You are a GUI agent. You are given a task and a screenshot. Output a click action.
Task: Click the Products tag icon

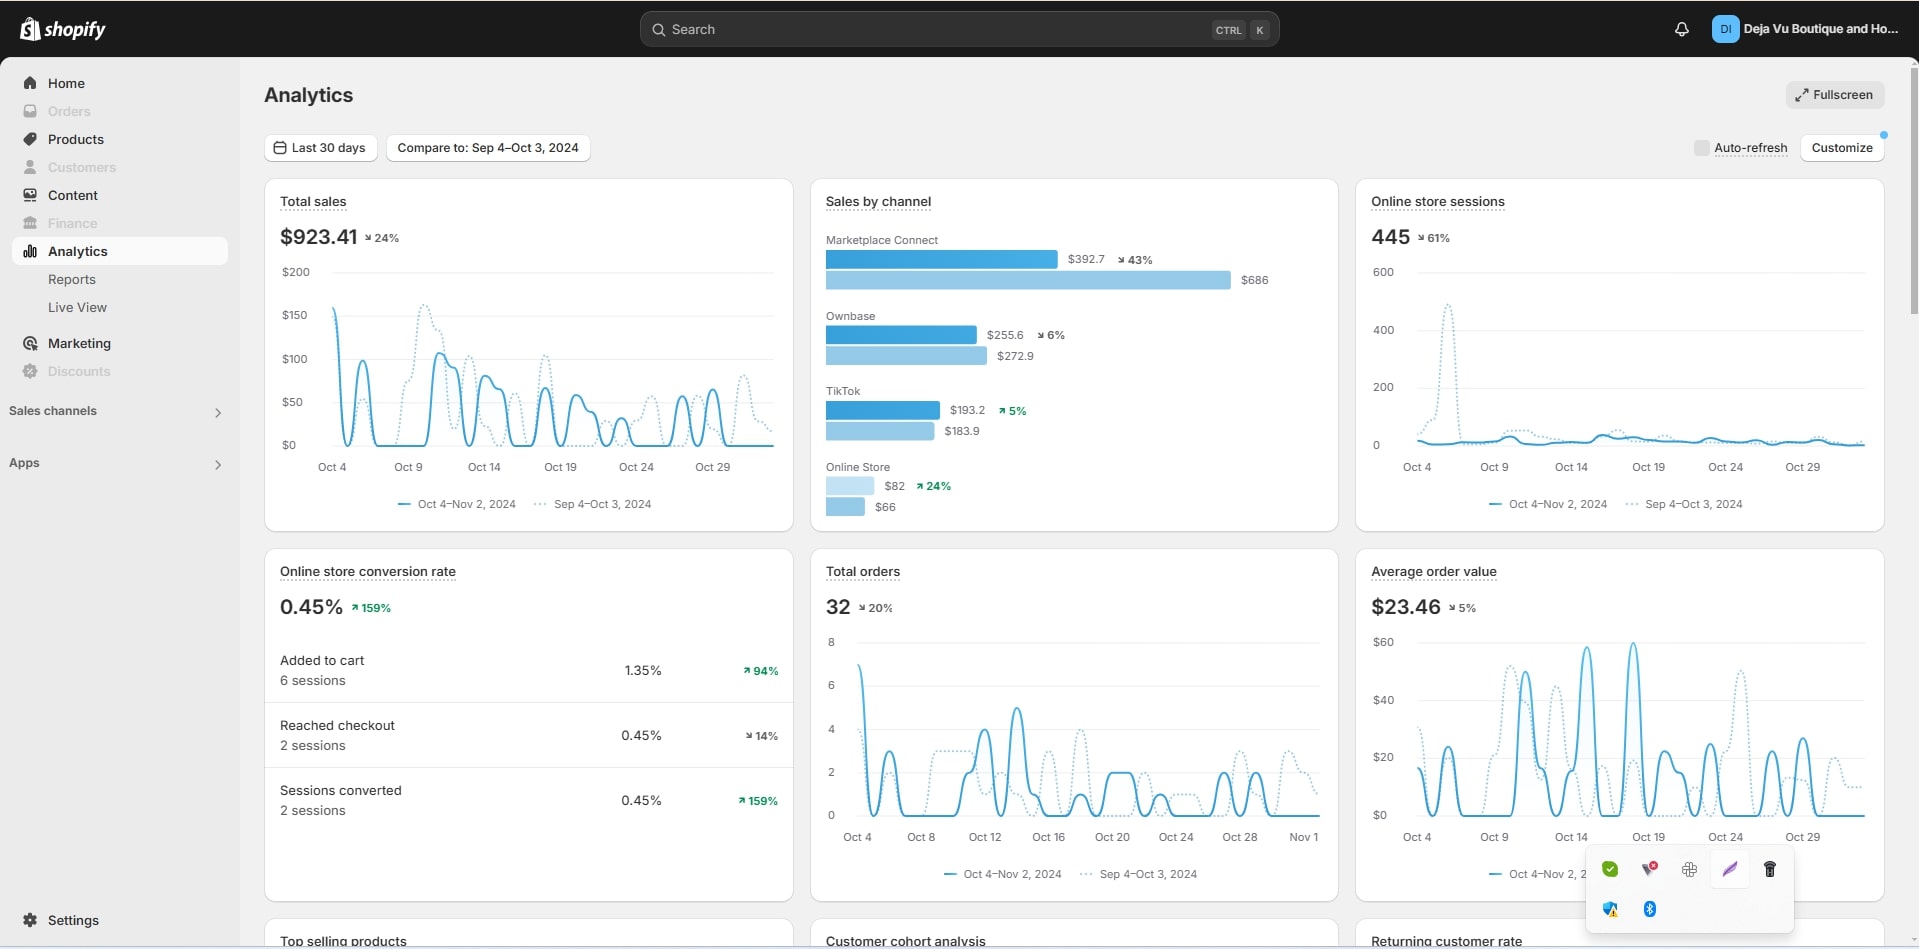[x=30, y=139]
